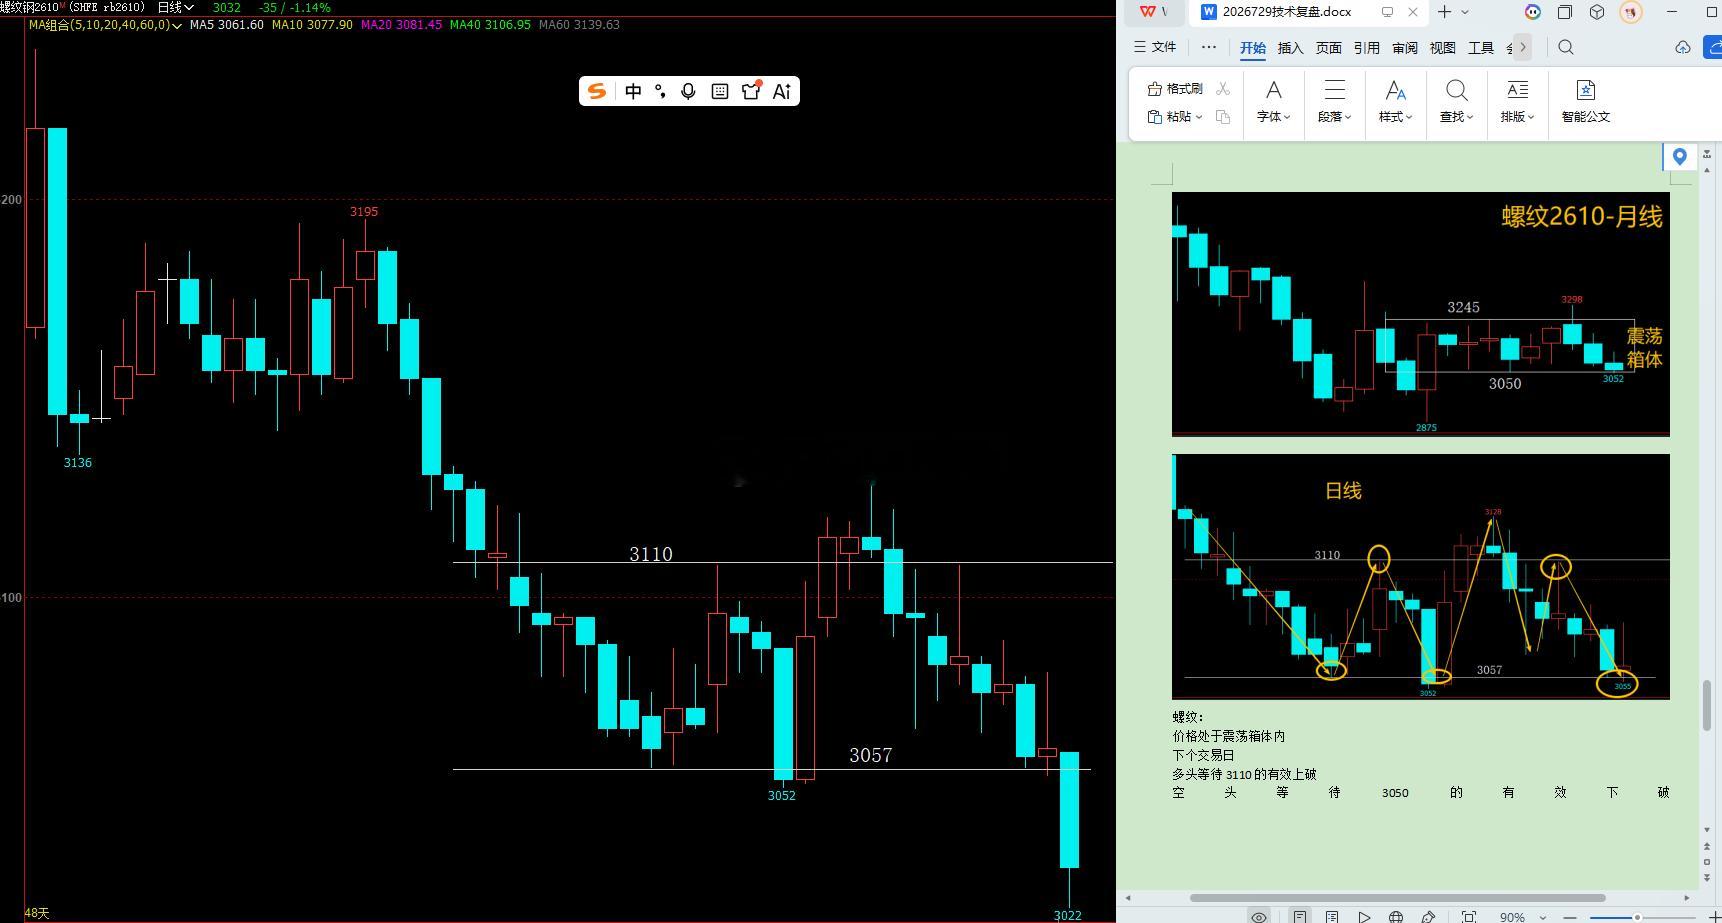1722x923 pixels.
Task: Click the window list squares icon
Action: (1565, 12)
